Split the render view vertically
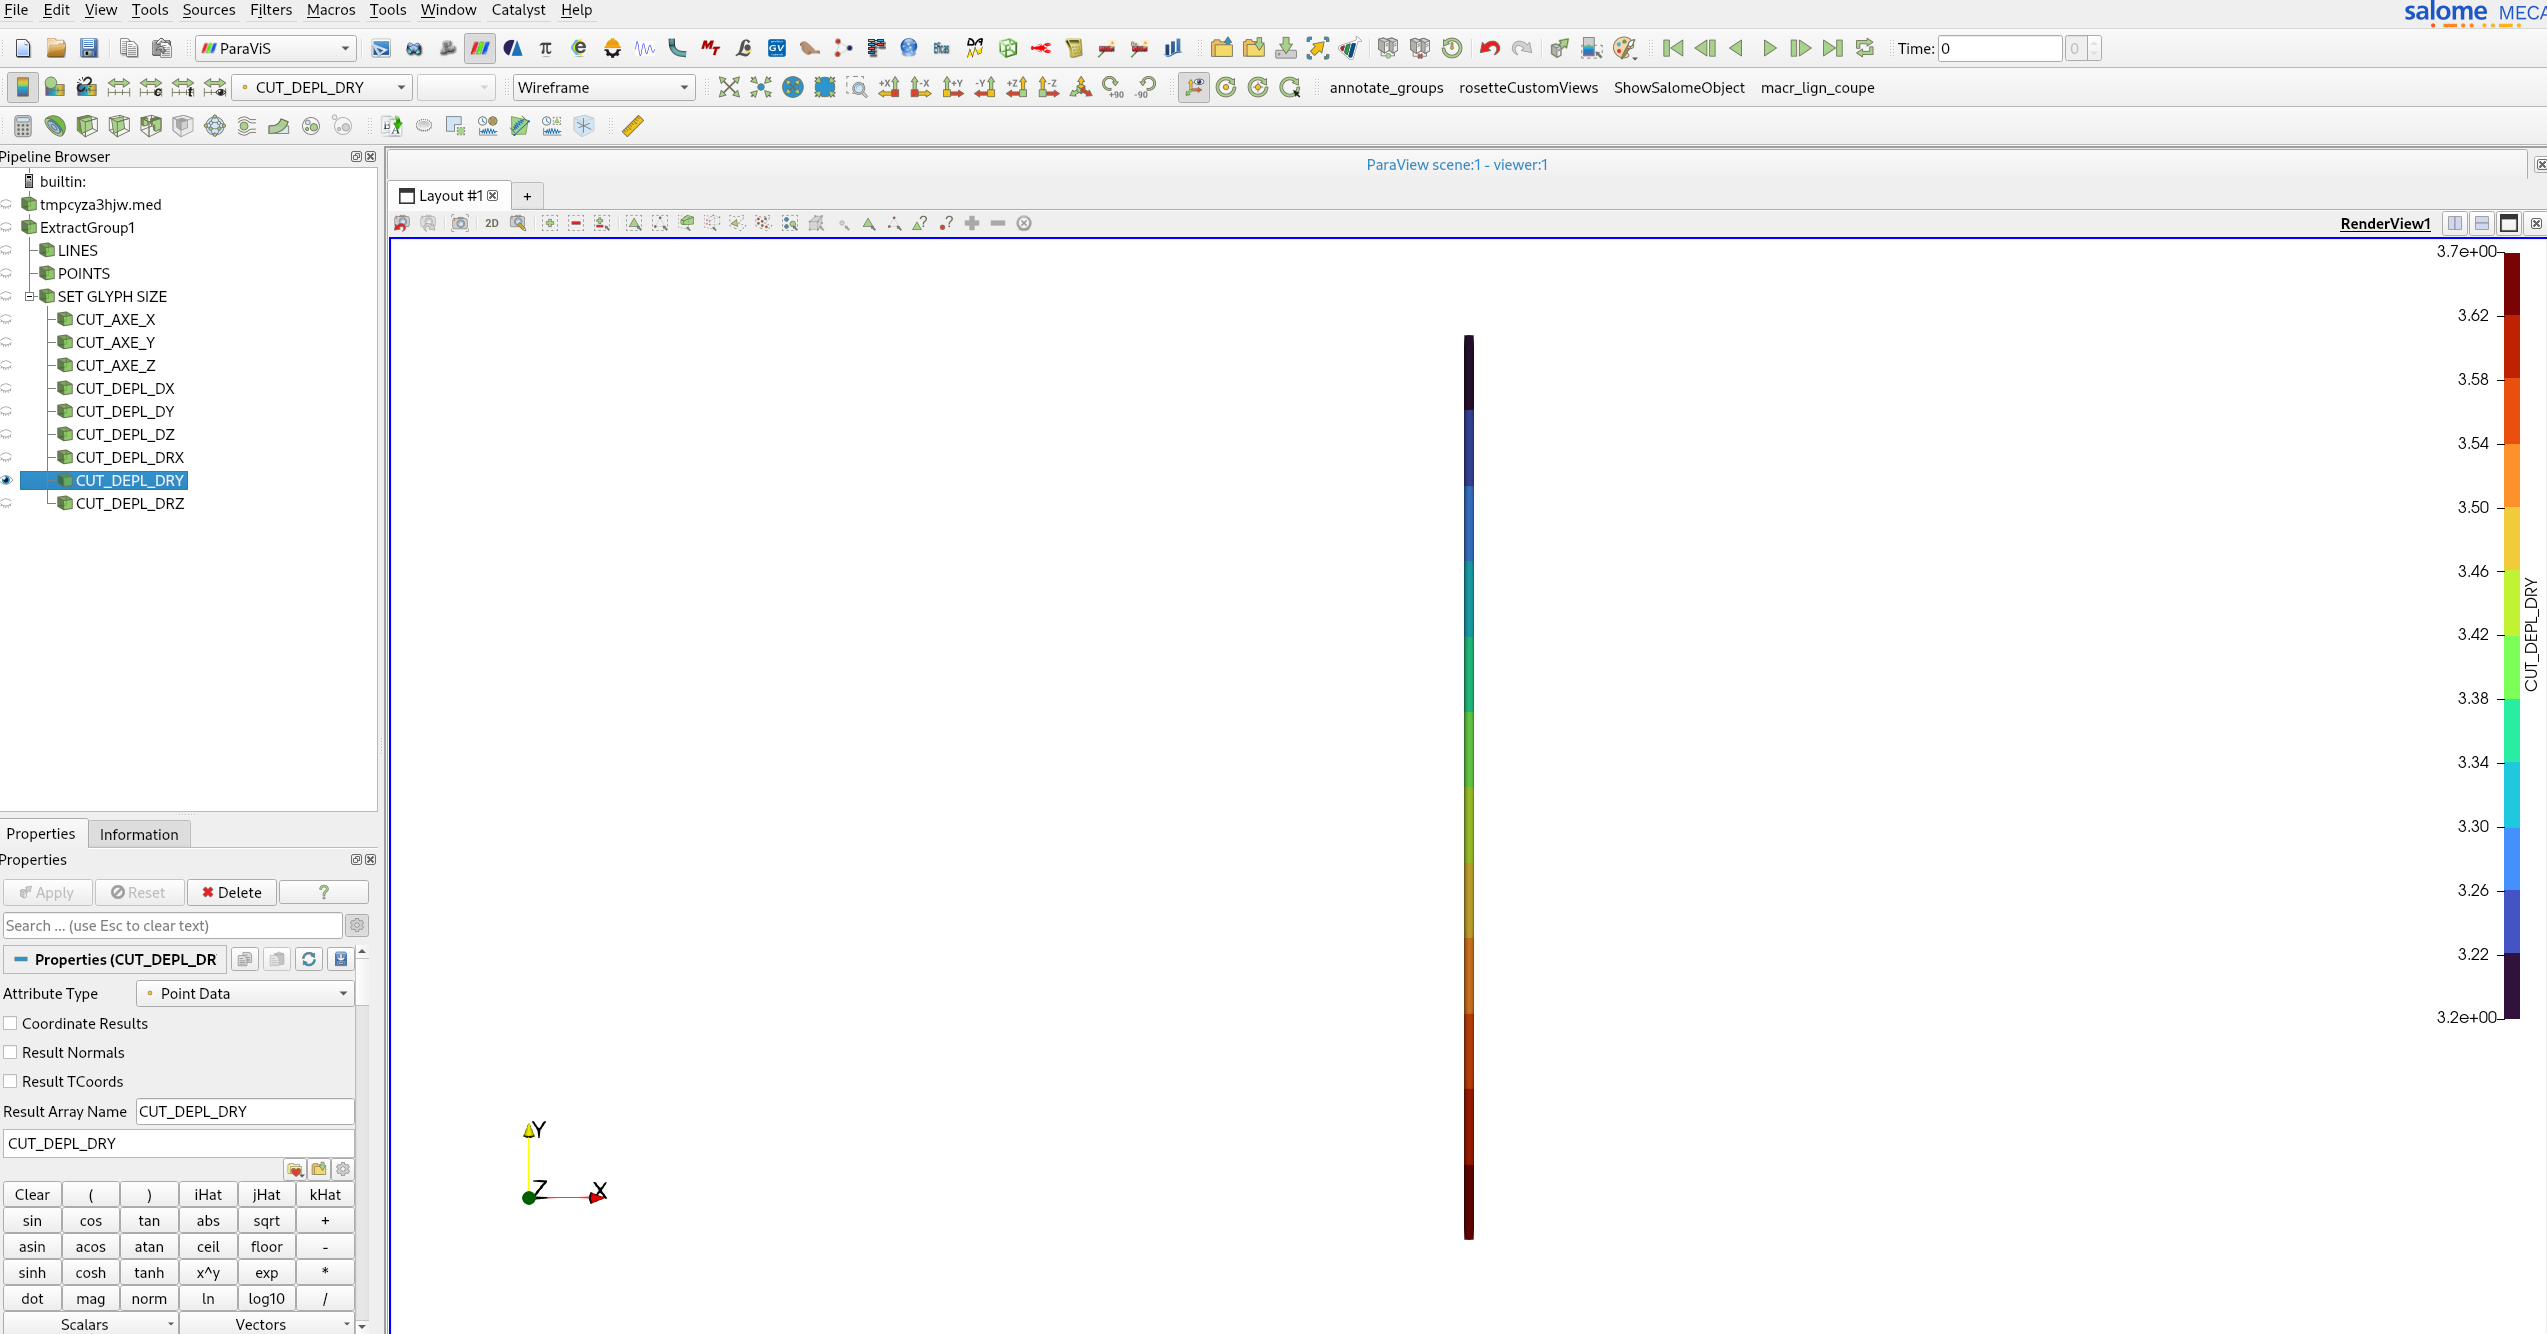This screenshot has height=1334, width=2547. 2482,223
